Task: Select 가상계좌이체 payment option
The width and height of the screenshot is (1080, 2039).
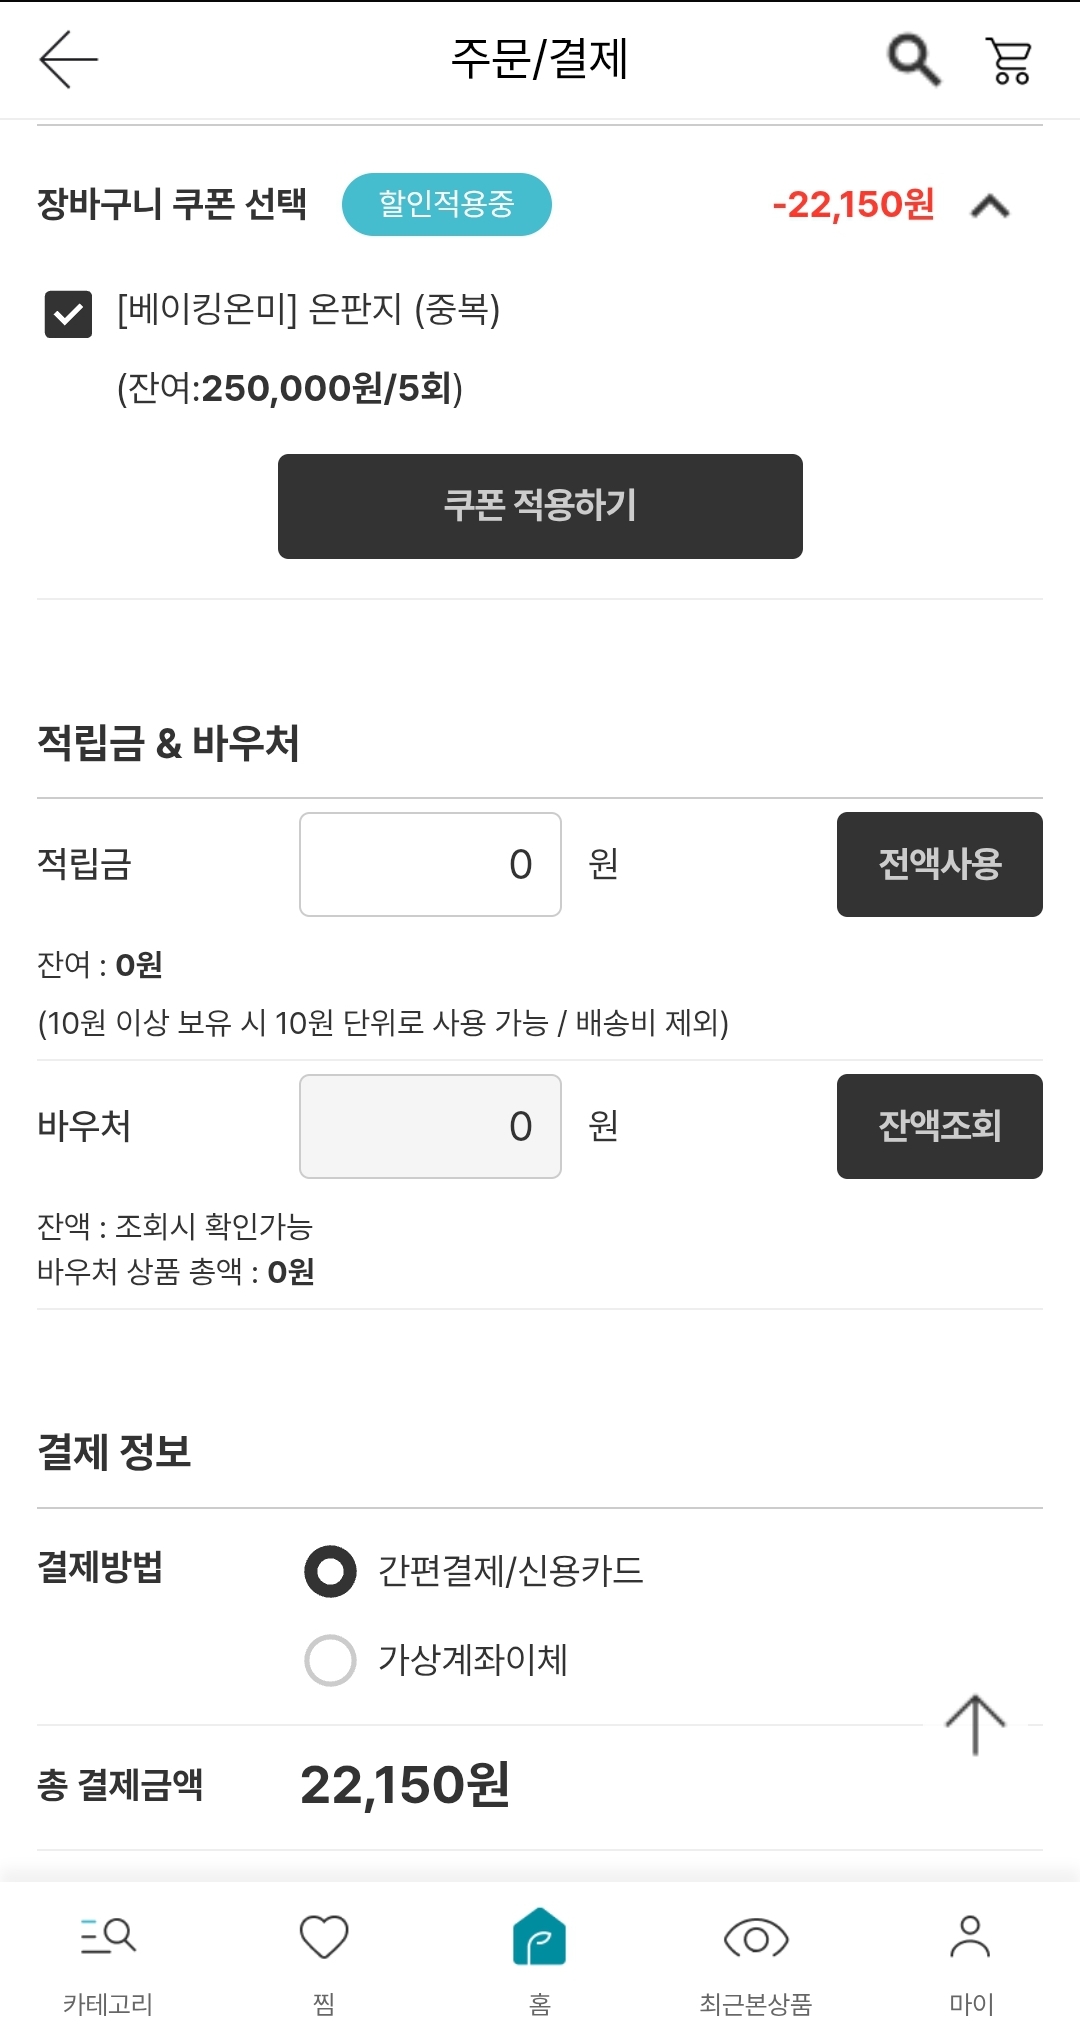Action: coord(330,1660)
